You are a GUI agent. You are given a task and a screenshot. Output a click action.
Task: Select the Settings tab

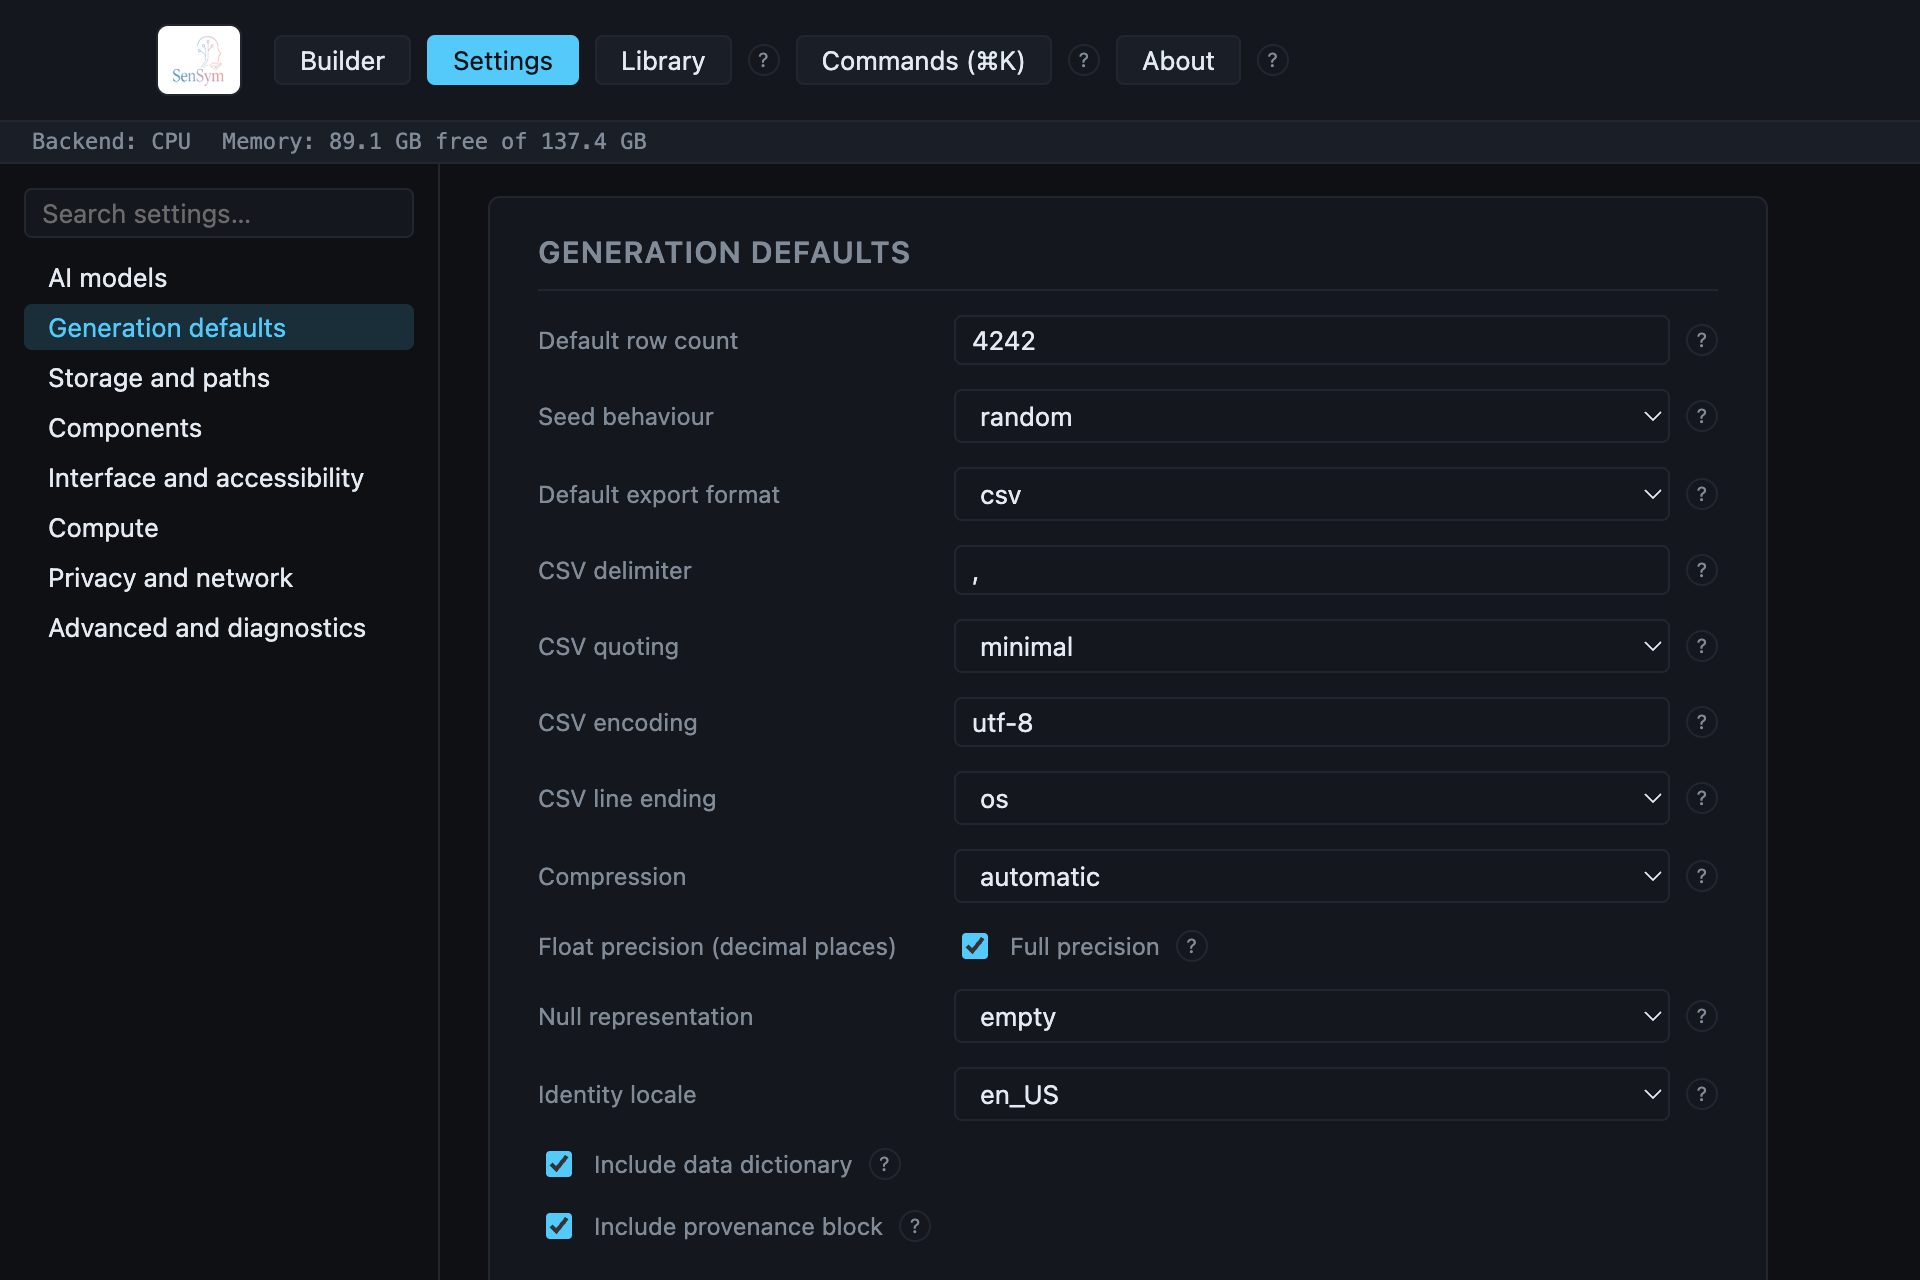502,60
